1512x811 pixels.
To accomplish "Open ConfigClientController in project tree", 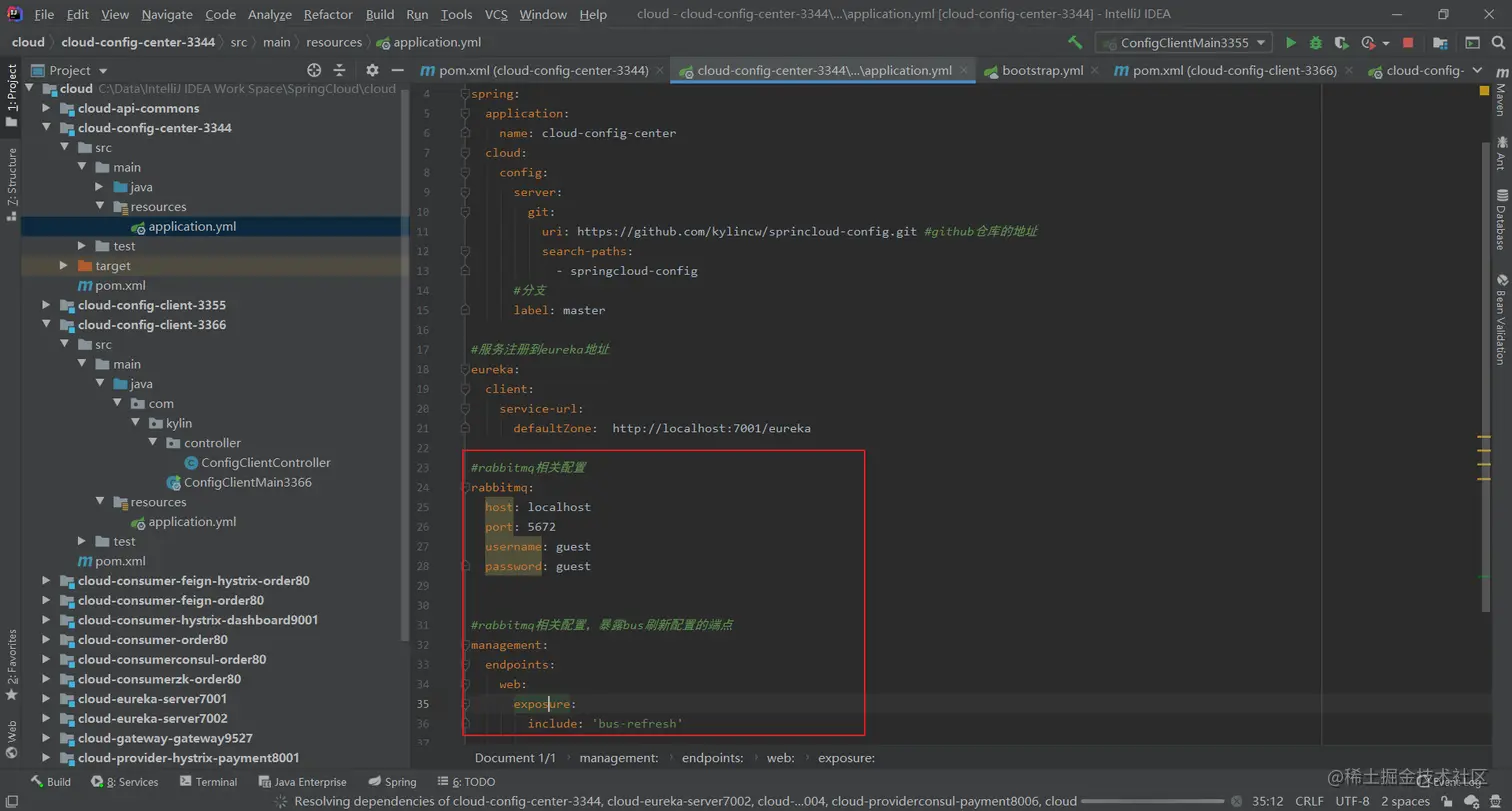I will (x=265, y=463).
